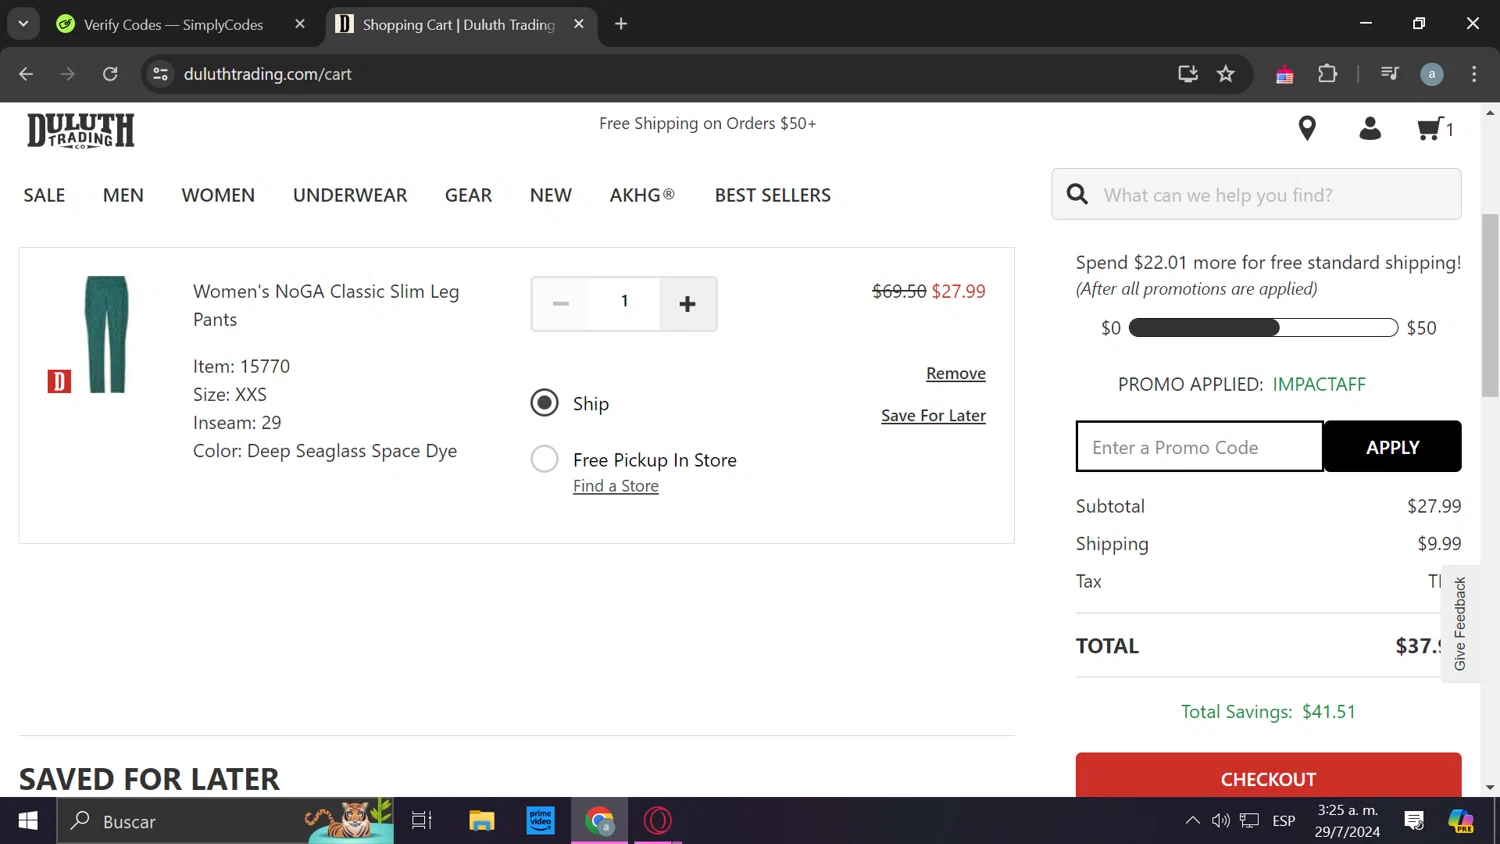Image resolution: width=1500 pixels, height=844 pixels.
Task: Click the page vertical scrollbar
Action: (1490, 305)
